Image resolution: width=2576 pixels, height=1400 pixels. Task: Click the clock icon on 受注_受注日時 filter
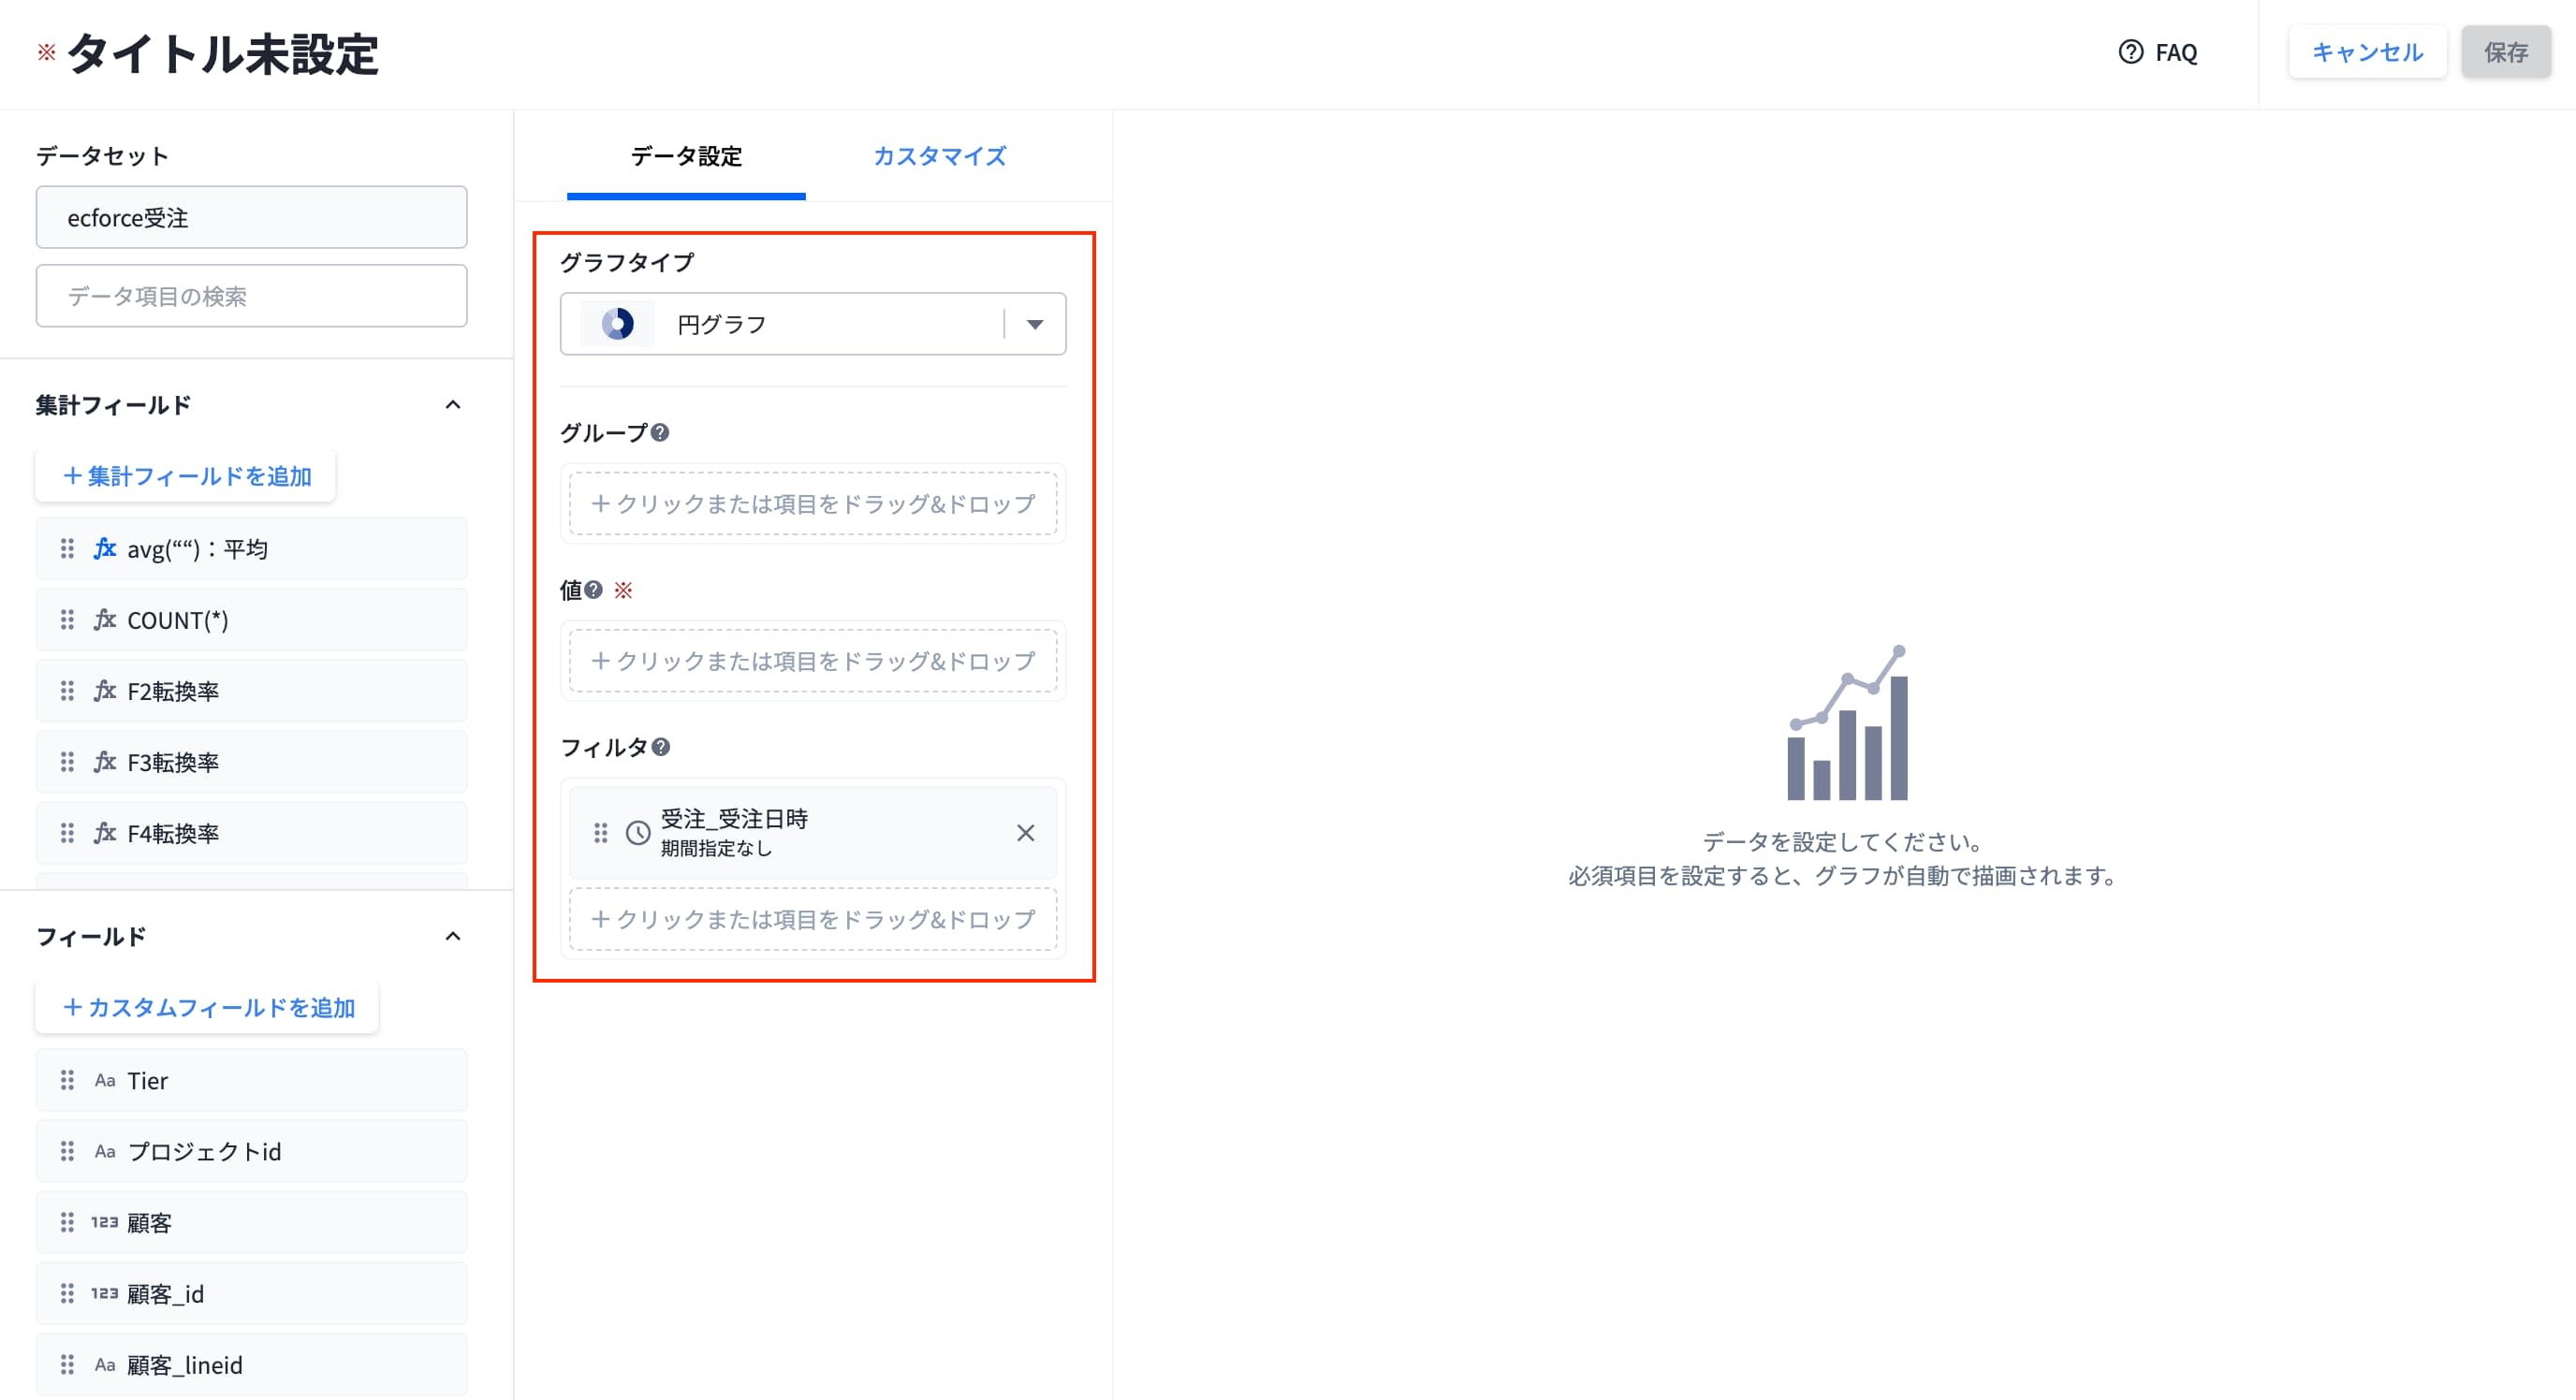click(638, 833)
